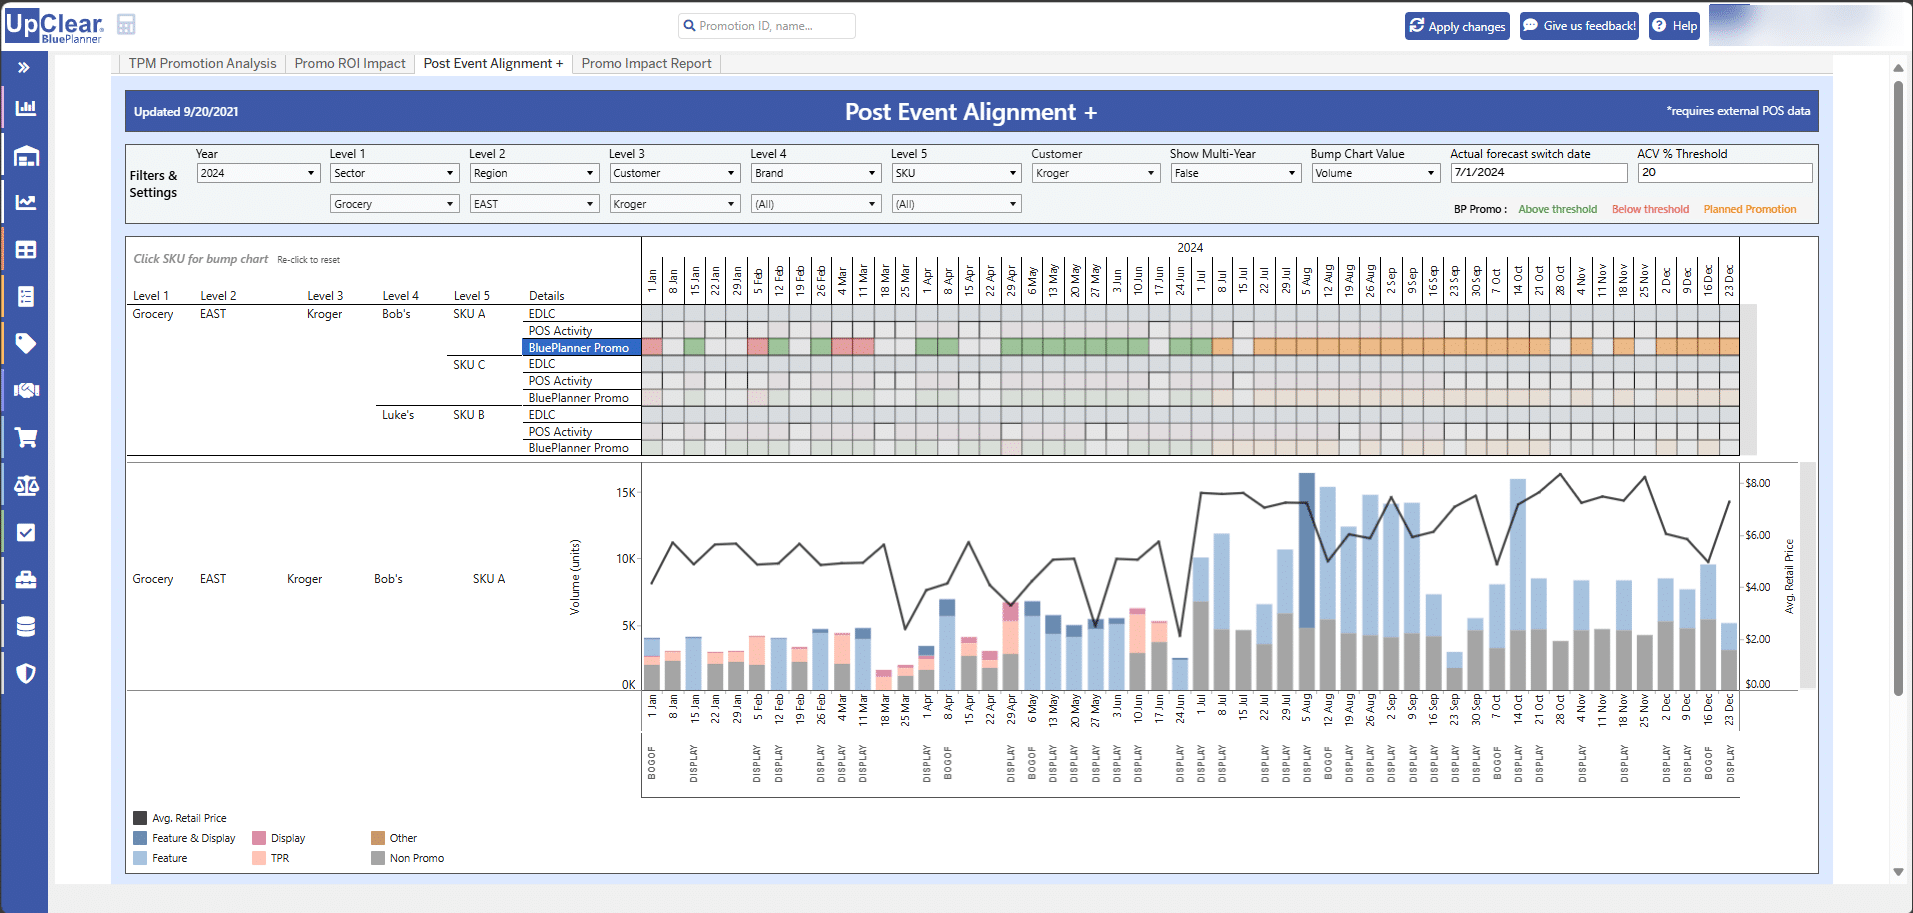Image resolution: width=1913 pixels, height=913 pixels.
Task: Open the bar chart sidebar icon
Action: click(26, 108)
